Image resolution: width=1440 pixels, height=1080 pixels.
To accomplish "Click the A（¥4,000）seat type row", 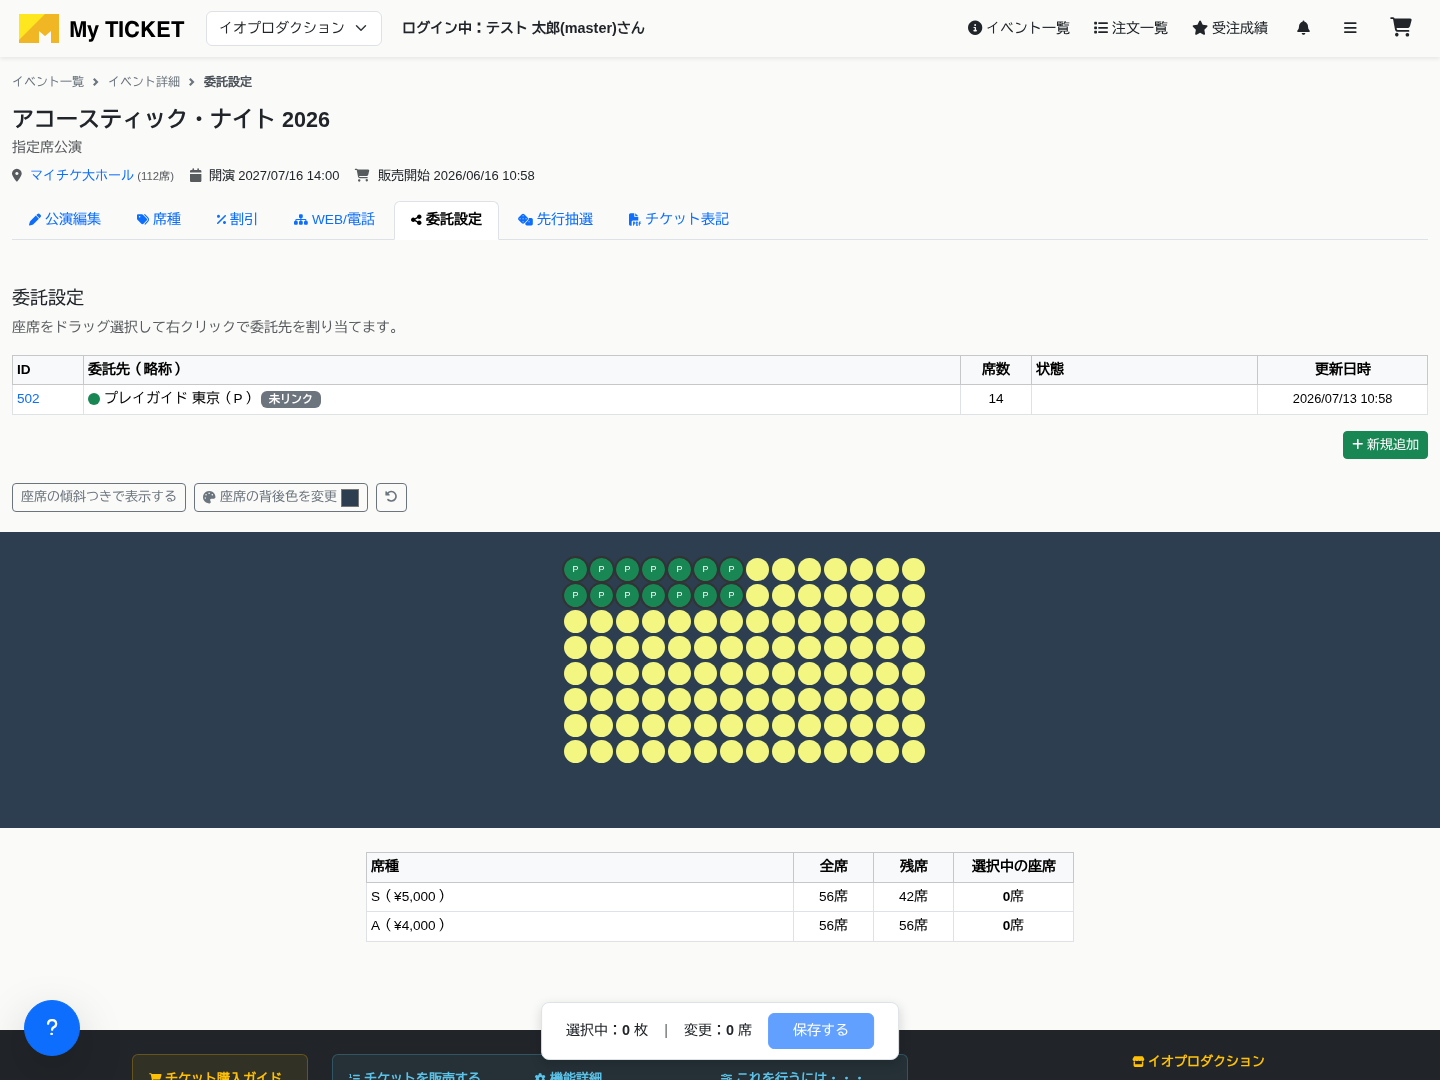I will point(720,926).
